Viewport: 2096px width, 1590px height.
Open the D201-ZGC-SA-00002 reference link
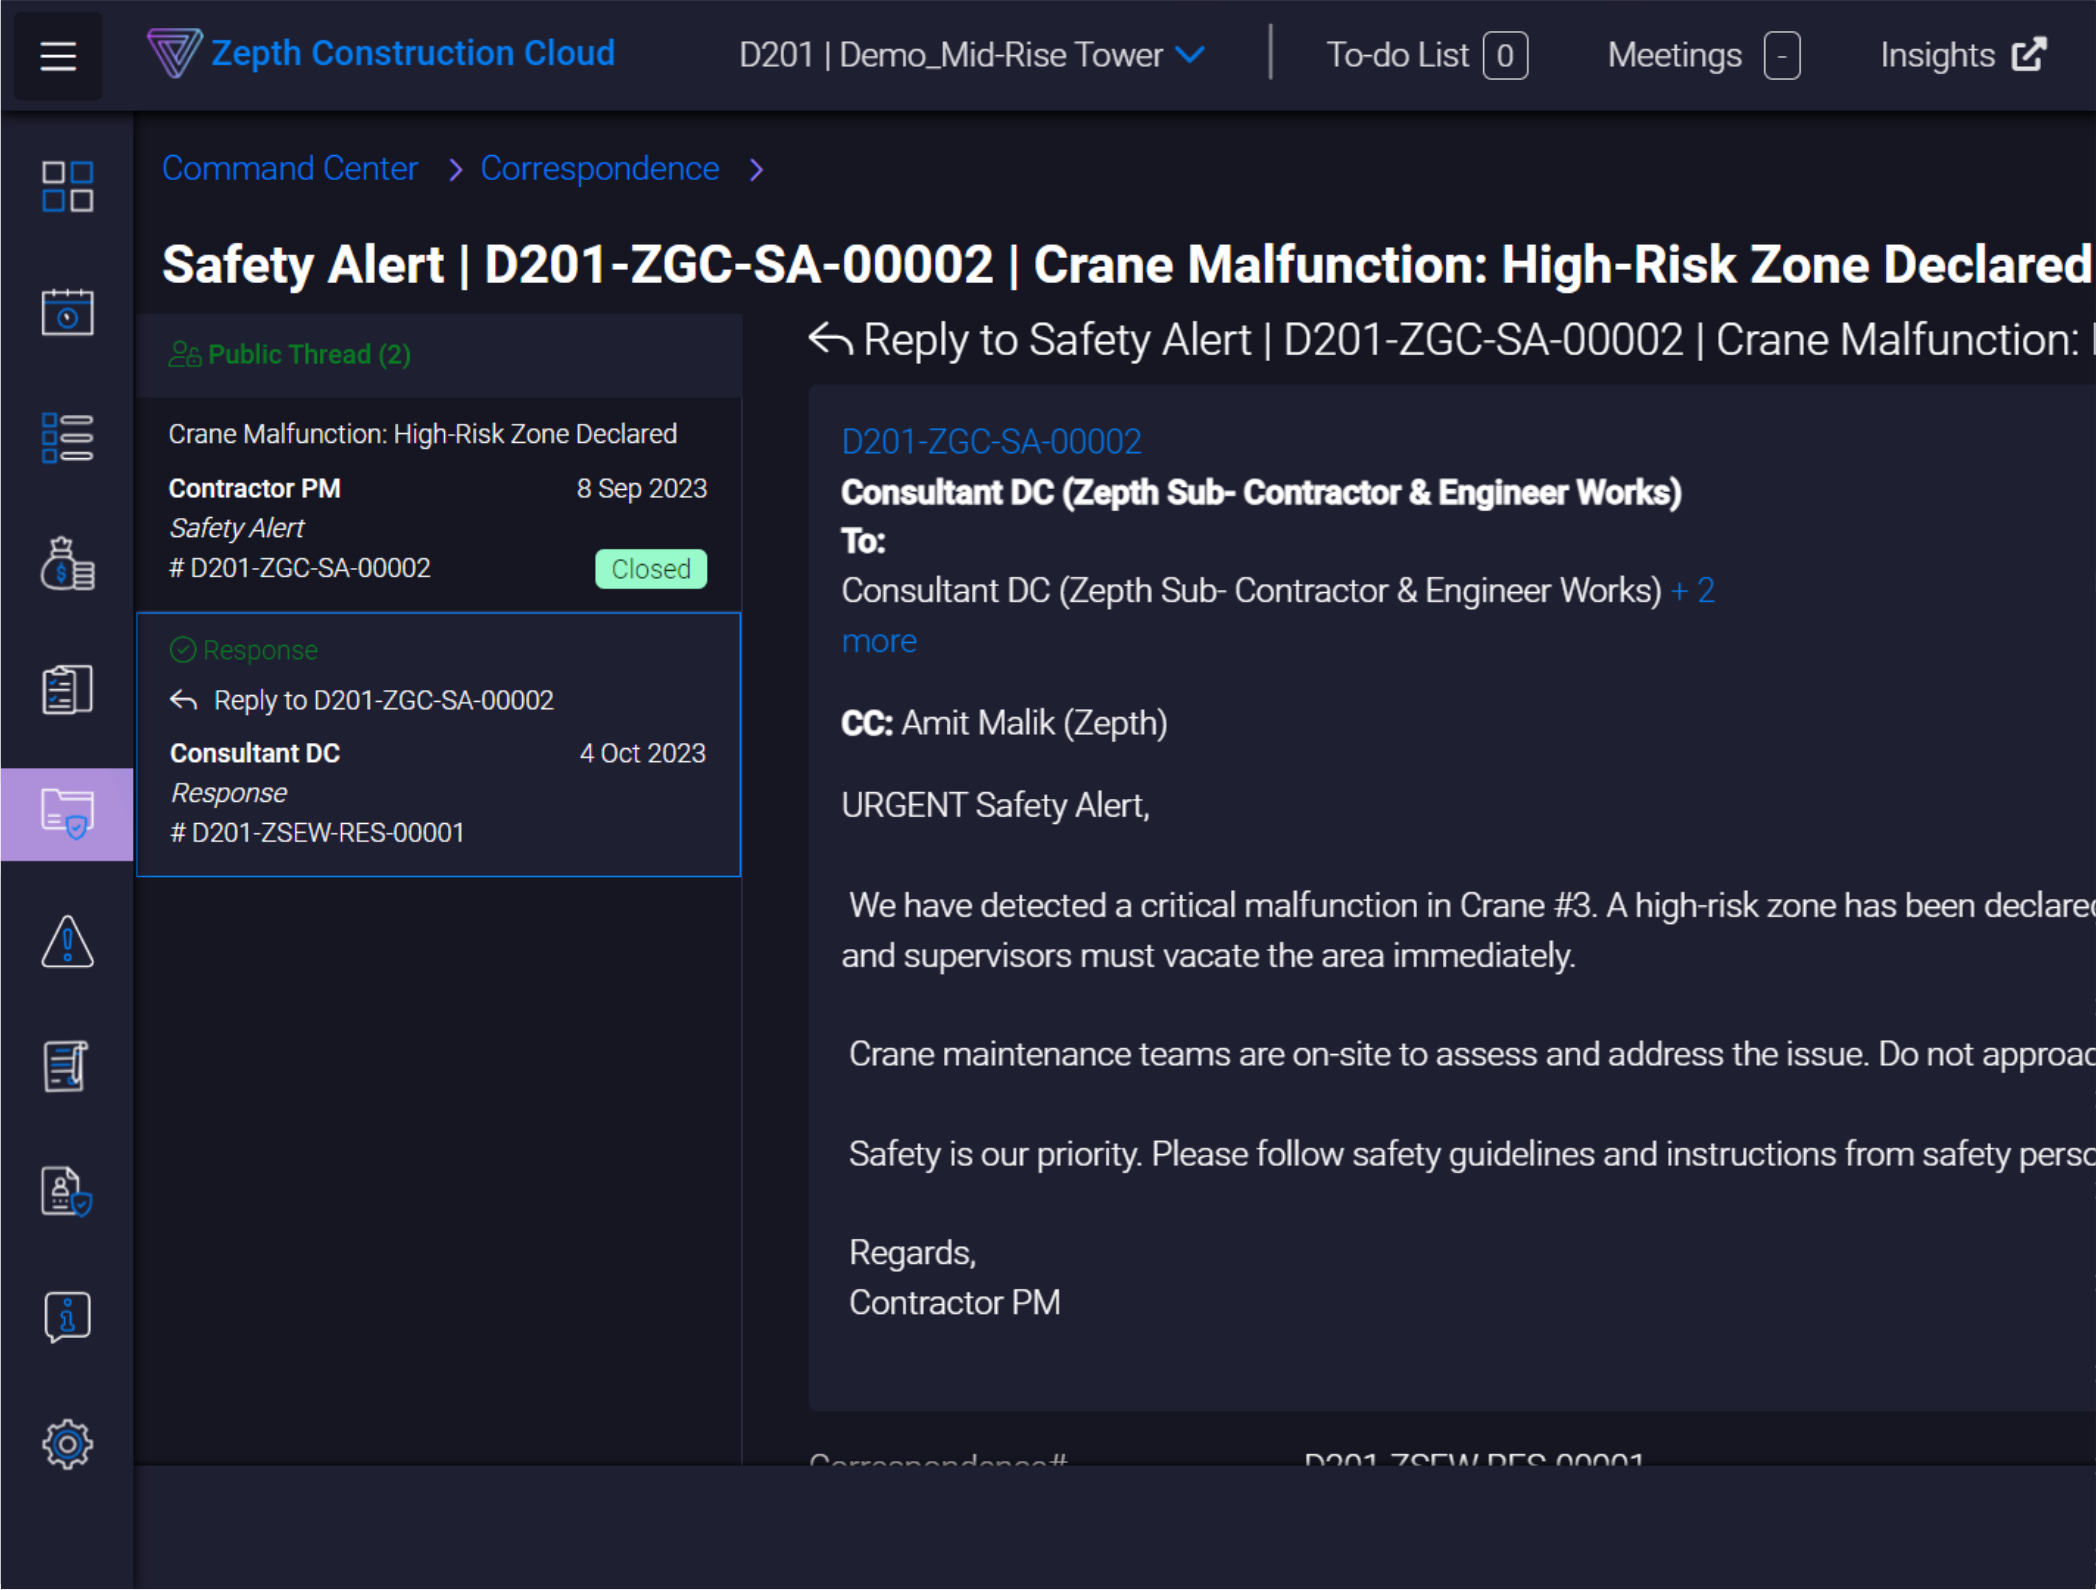pos(991,441)
